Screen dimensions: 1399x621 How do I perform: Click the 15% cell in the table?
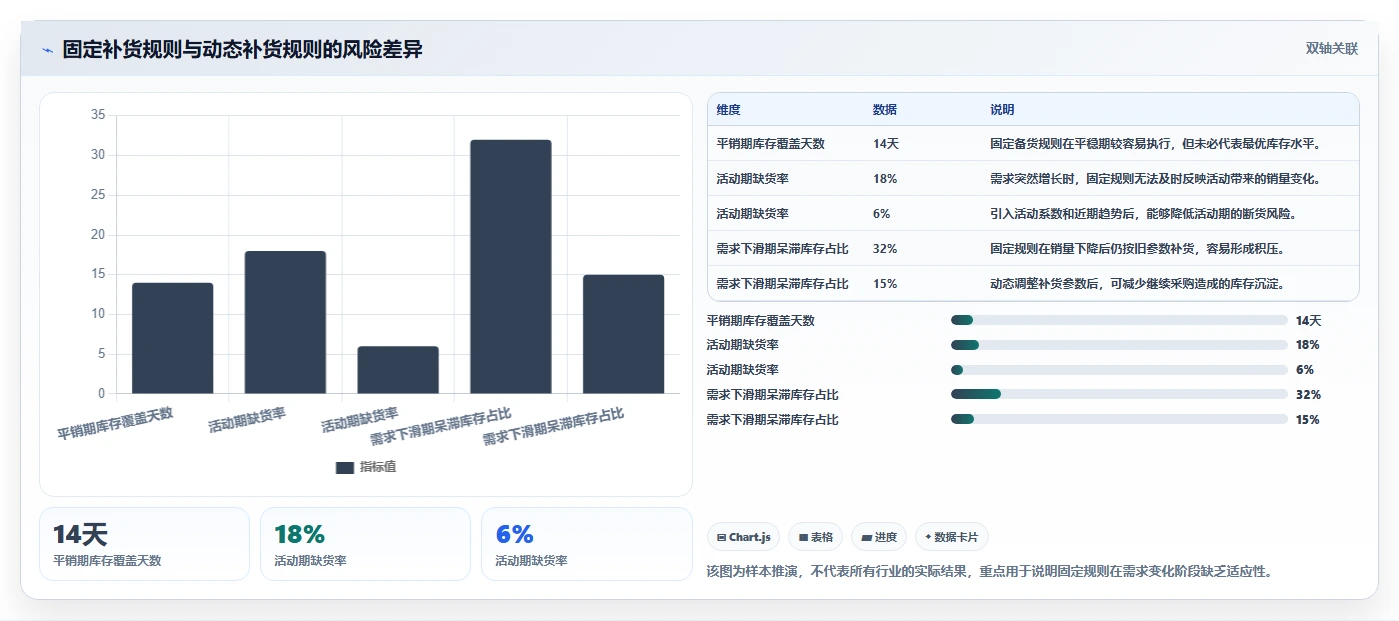pos(885,284)
